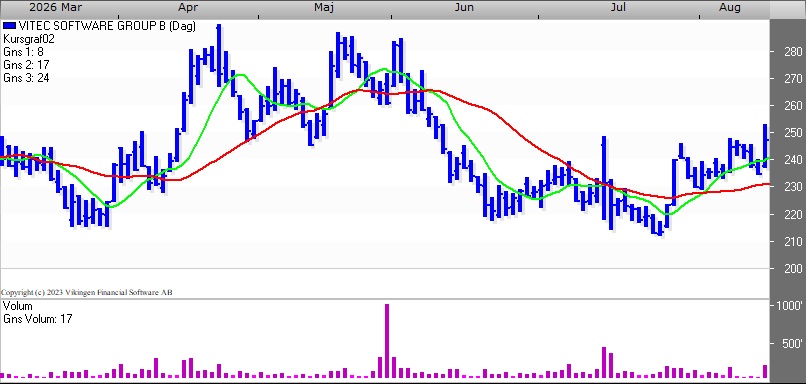
Task: Click the last price bar in August
Action: pyautogui.click(x=765, y=146)
